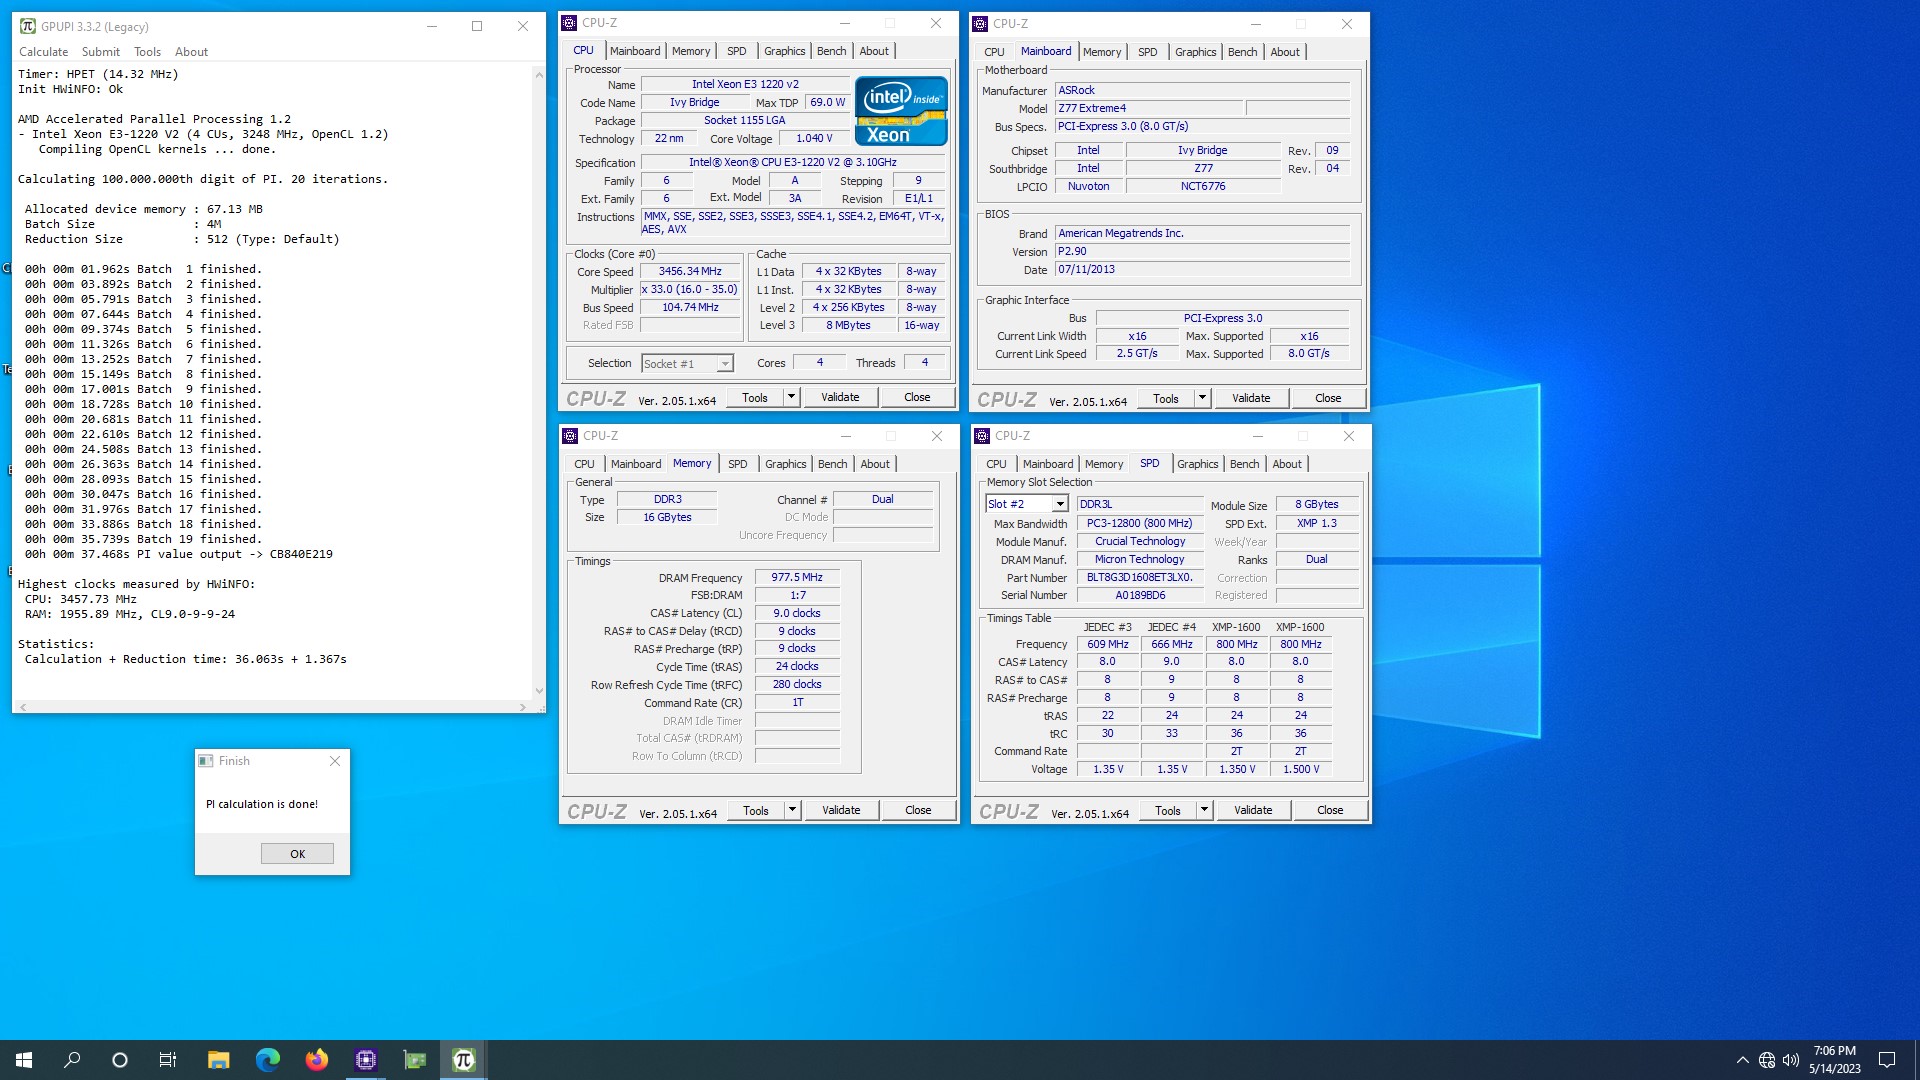Click Close button in Memory window

tap(918, 810)
